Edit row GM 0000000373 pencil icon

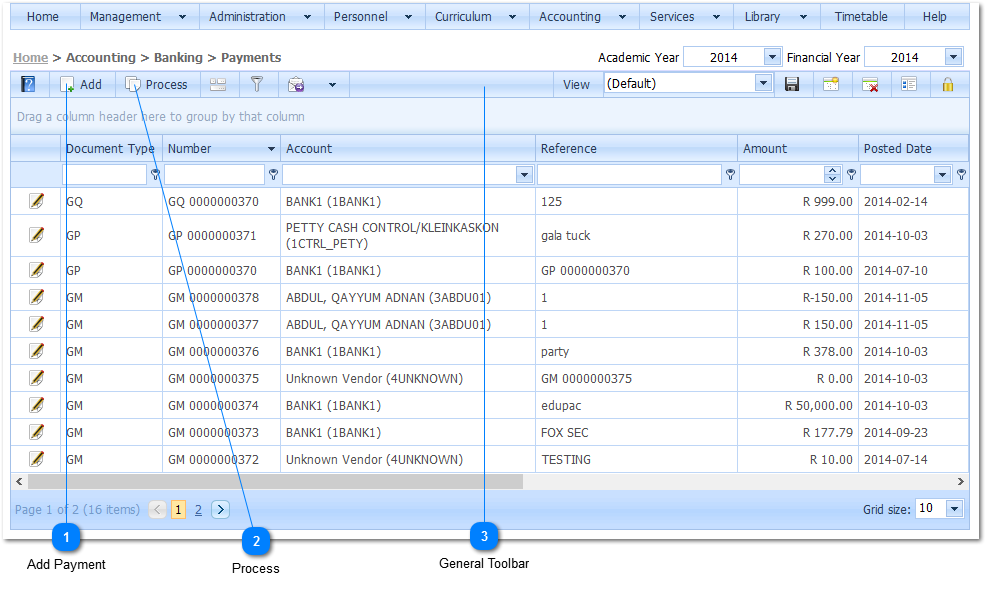[37, 432]
